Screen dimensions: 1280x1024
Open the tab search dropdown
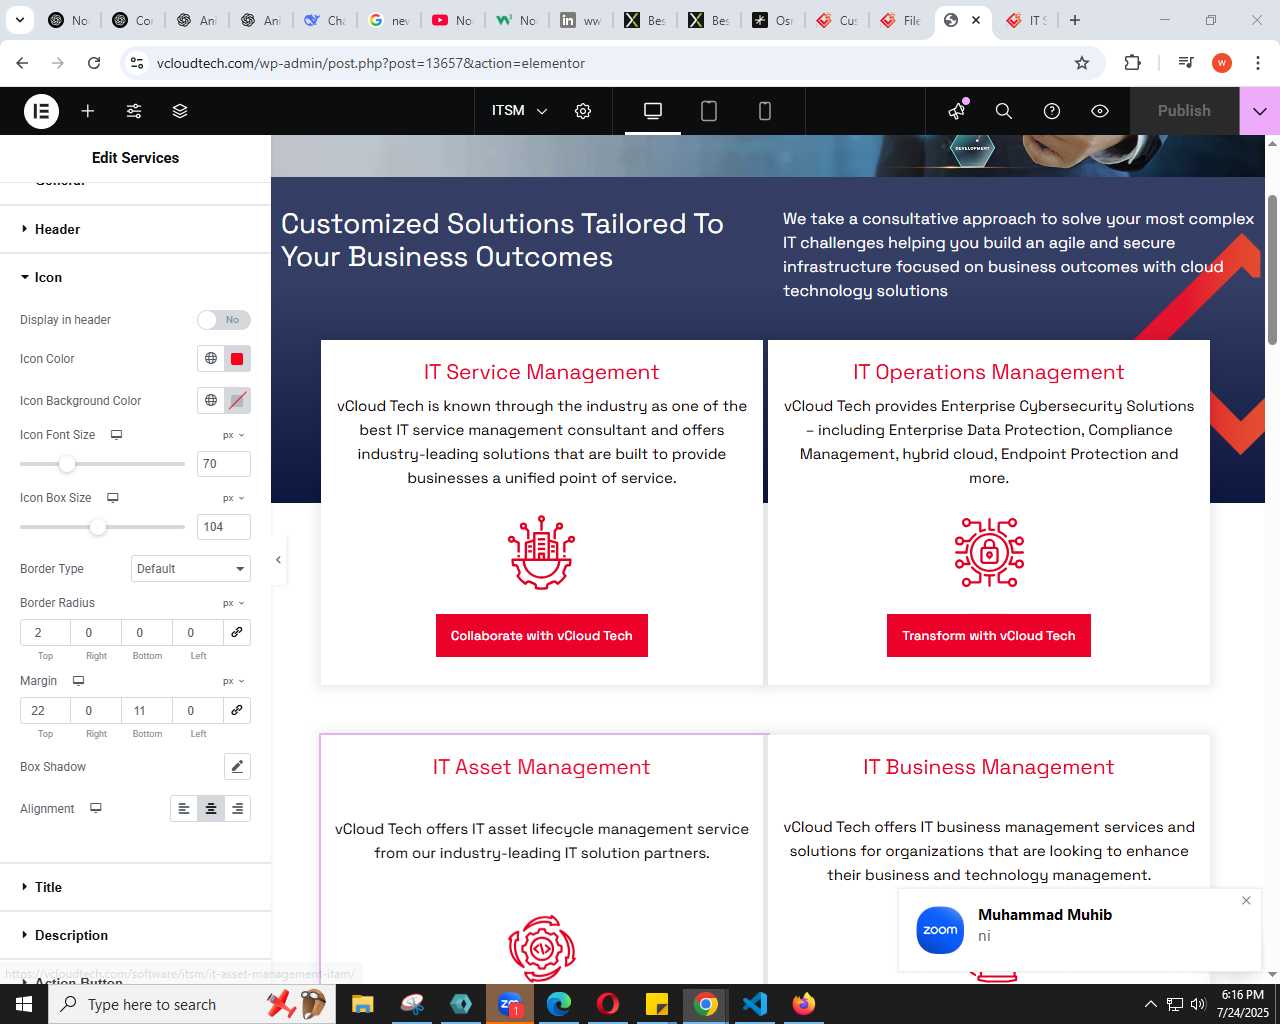20,20
